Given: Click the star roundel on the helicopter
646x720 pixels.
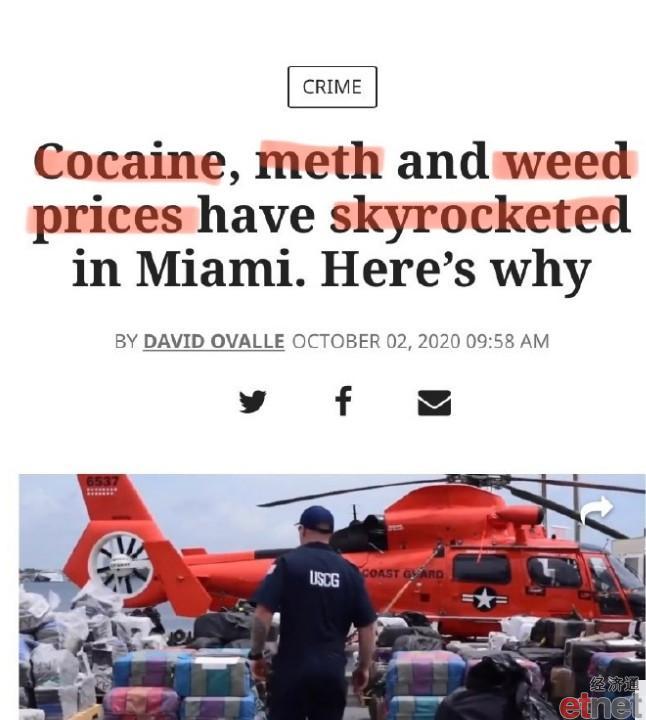Looking at the screenshot, I should [x=484, y=599].
